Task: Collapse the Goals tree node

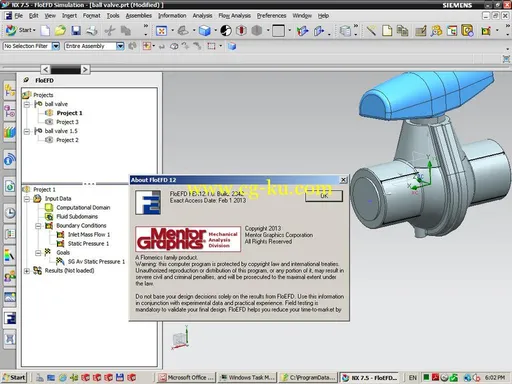Action: (38, 253)
